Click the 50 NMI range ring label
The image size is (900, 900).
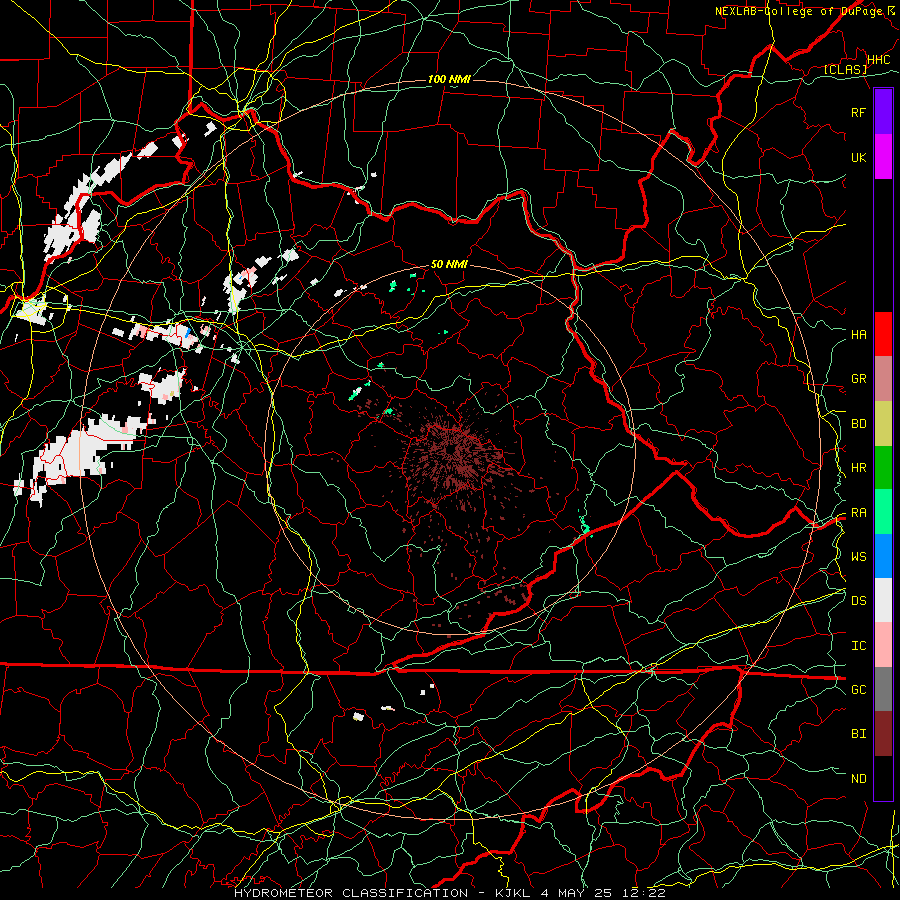tap(449, 264)
